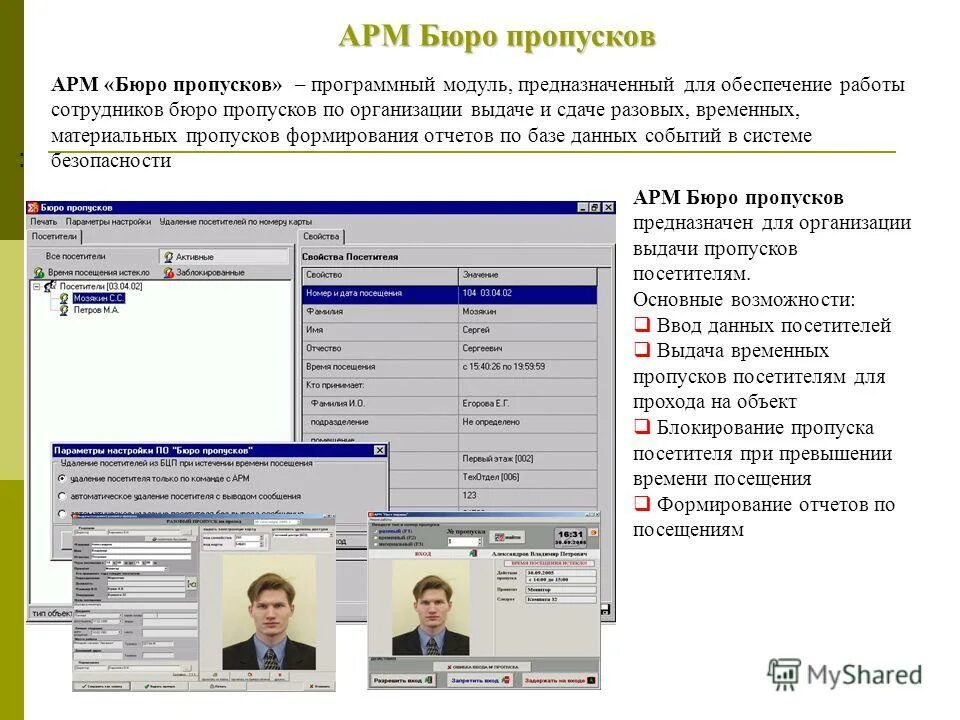The height and width of the screenshot is (720, 960).
Task: Click the green door icon beside ВХОД
Action: coord(472,553)
